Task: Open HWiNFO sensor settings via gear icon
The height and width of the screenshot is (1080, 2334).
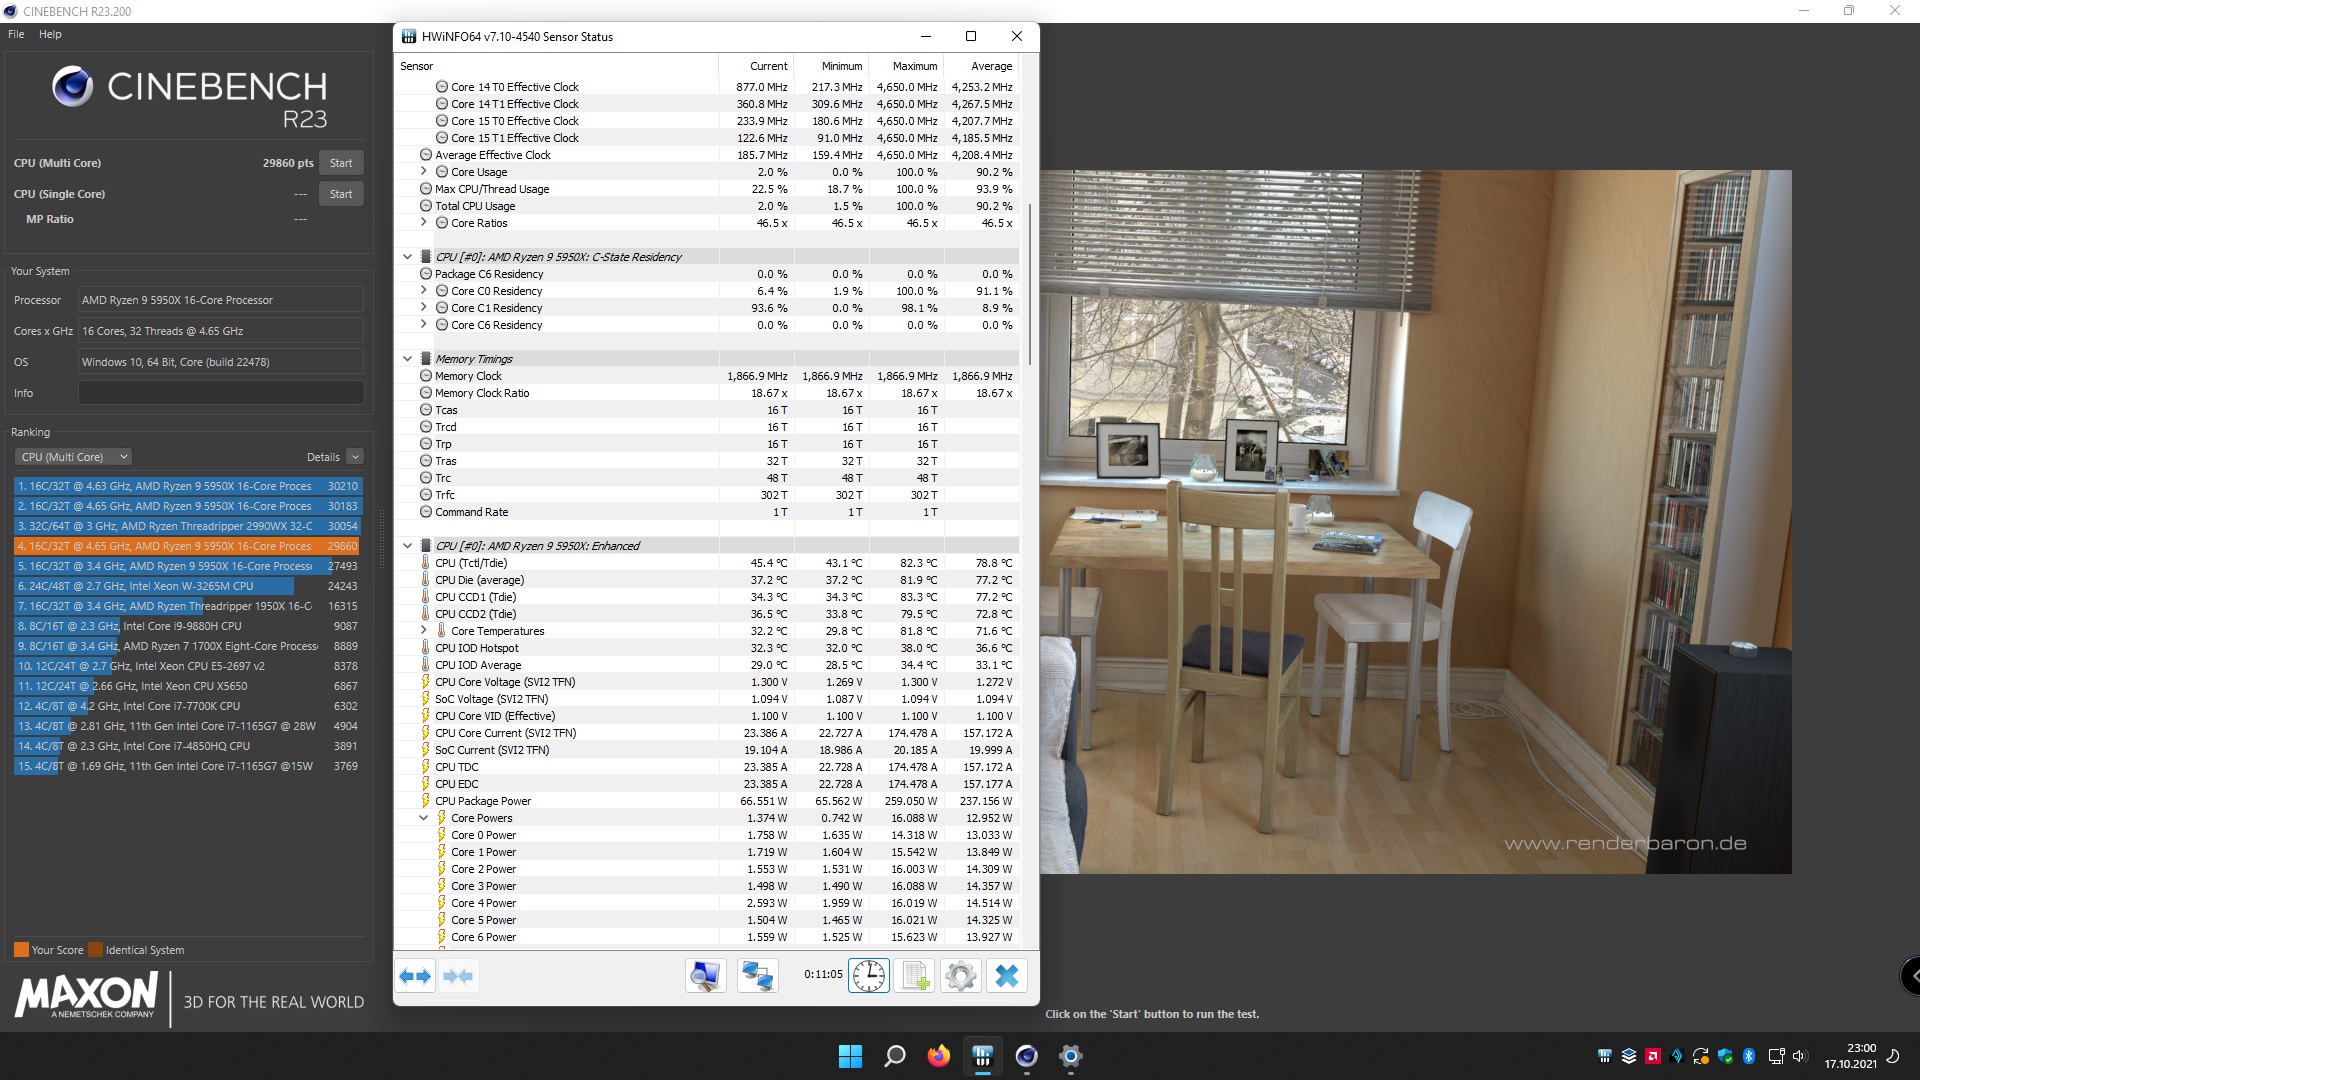Action: pos(961,975)
